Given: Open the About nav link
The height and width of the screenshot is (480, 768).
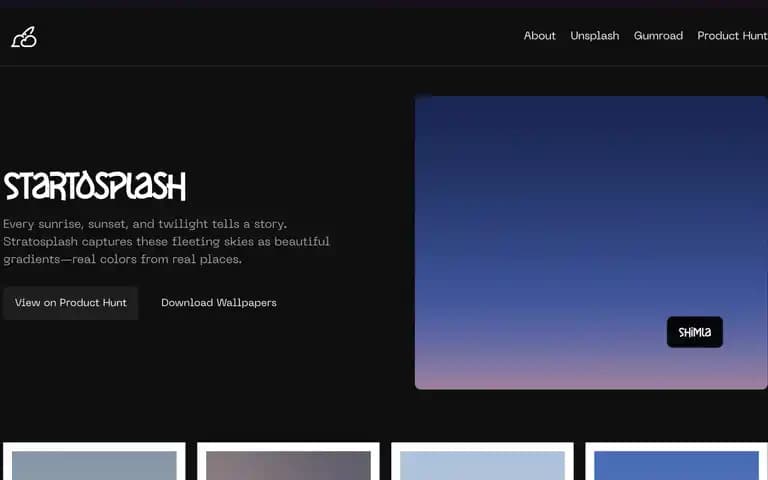Looking at the screenshot, I should (539, 36).
